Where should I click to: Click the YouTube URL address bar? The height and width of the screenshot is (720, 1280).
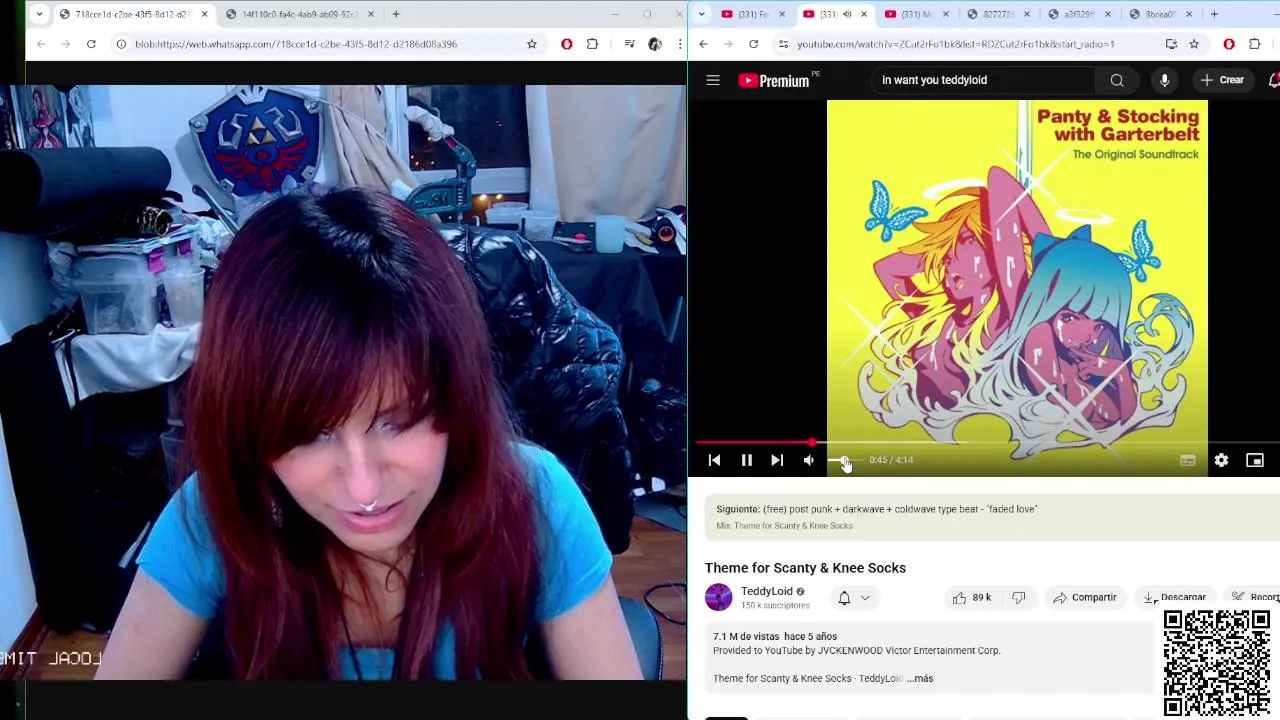coord(955,44)
